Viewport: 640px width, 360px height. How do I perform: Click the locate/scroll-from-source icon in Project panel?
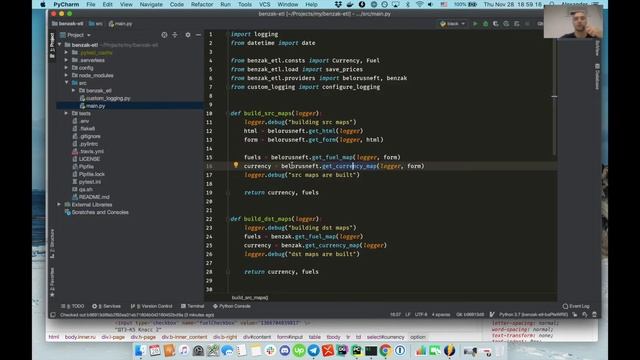click(164, 35)
